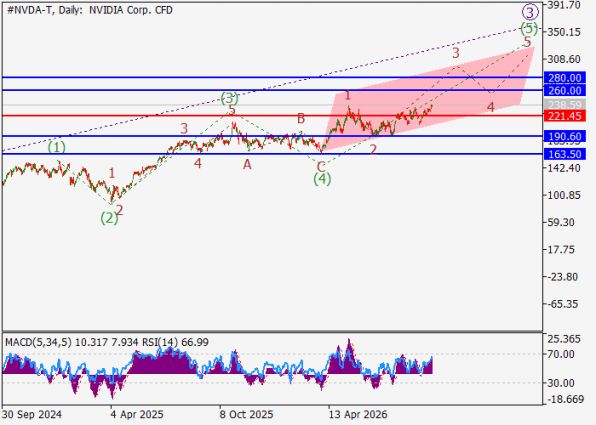
Task: Click the red 221.45 price level label
Action: 564,116
